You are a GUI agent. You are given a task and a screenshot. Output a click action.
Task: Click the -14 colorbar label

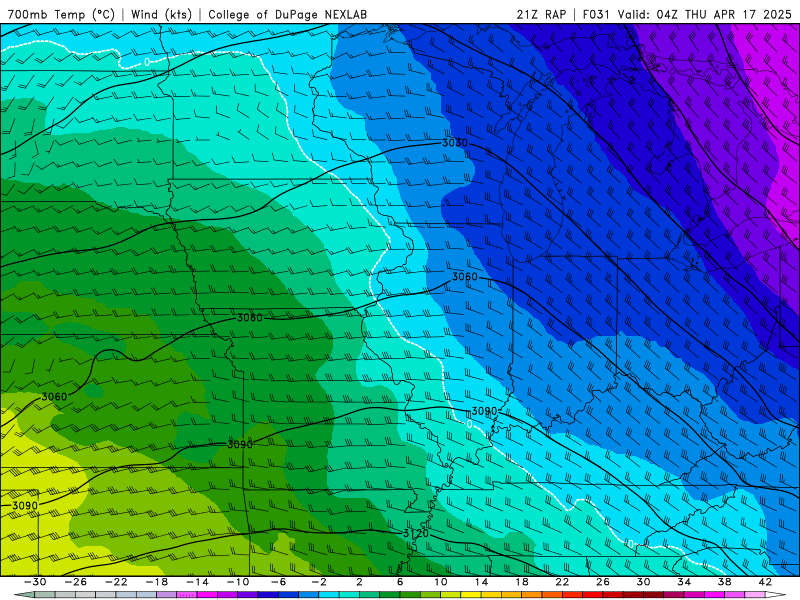pyautogui.click(x=197, y=582)
